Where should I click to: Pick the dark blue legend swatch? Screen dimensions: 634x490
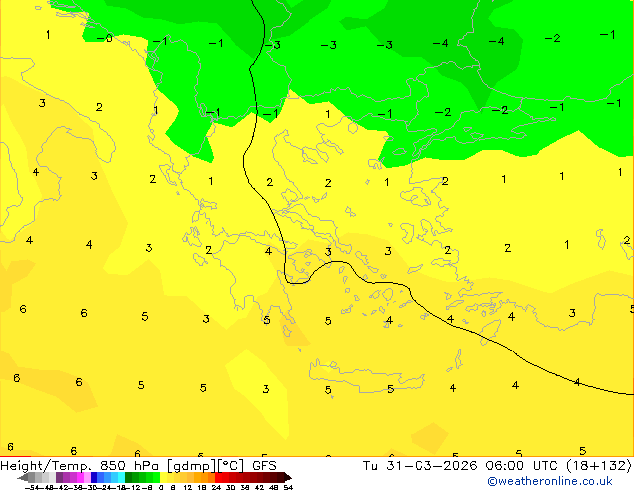94,477
